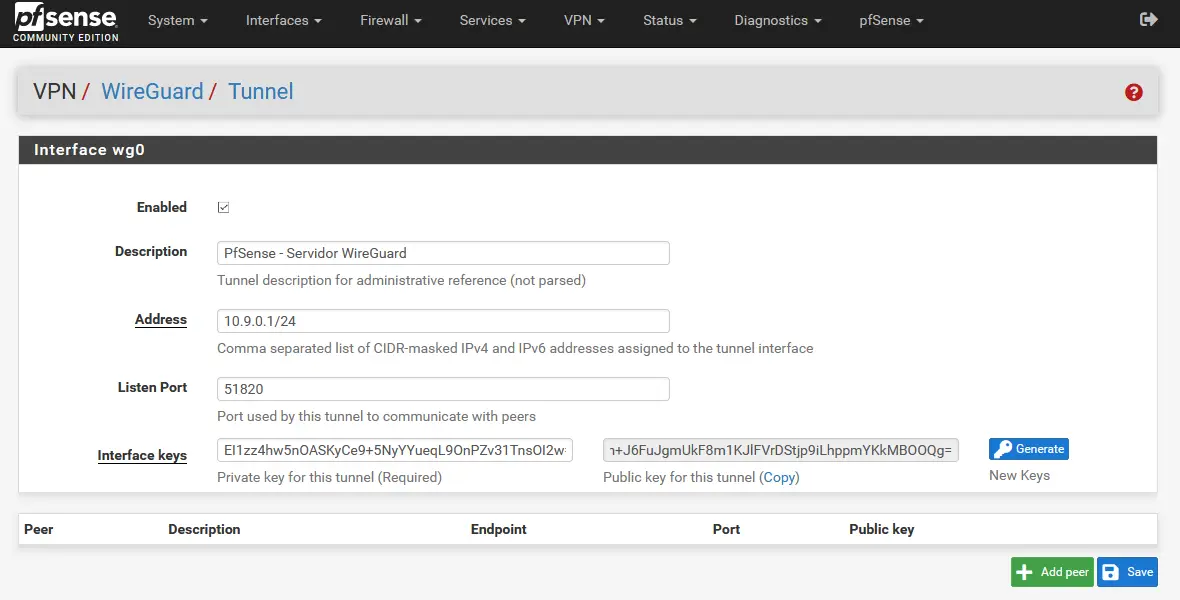Open the VPN menu

click(x=584, y=20)
